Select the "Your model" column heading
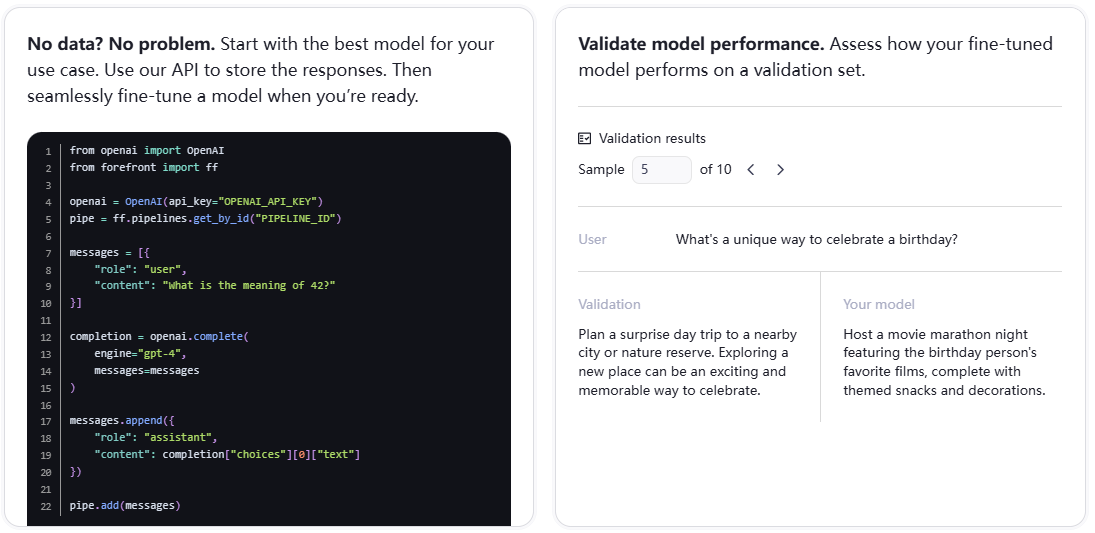Screen dimensions: 1095x533 point(878,304)
